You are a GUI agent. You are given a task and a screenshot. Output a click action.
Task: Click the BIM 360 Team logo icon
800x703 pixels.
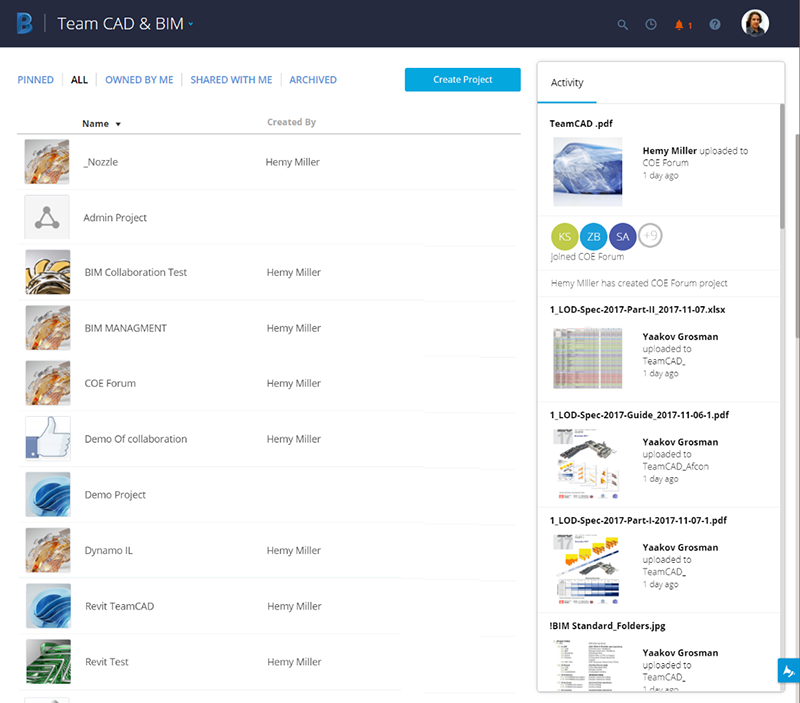click(x=24, y=23)
